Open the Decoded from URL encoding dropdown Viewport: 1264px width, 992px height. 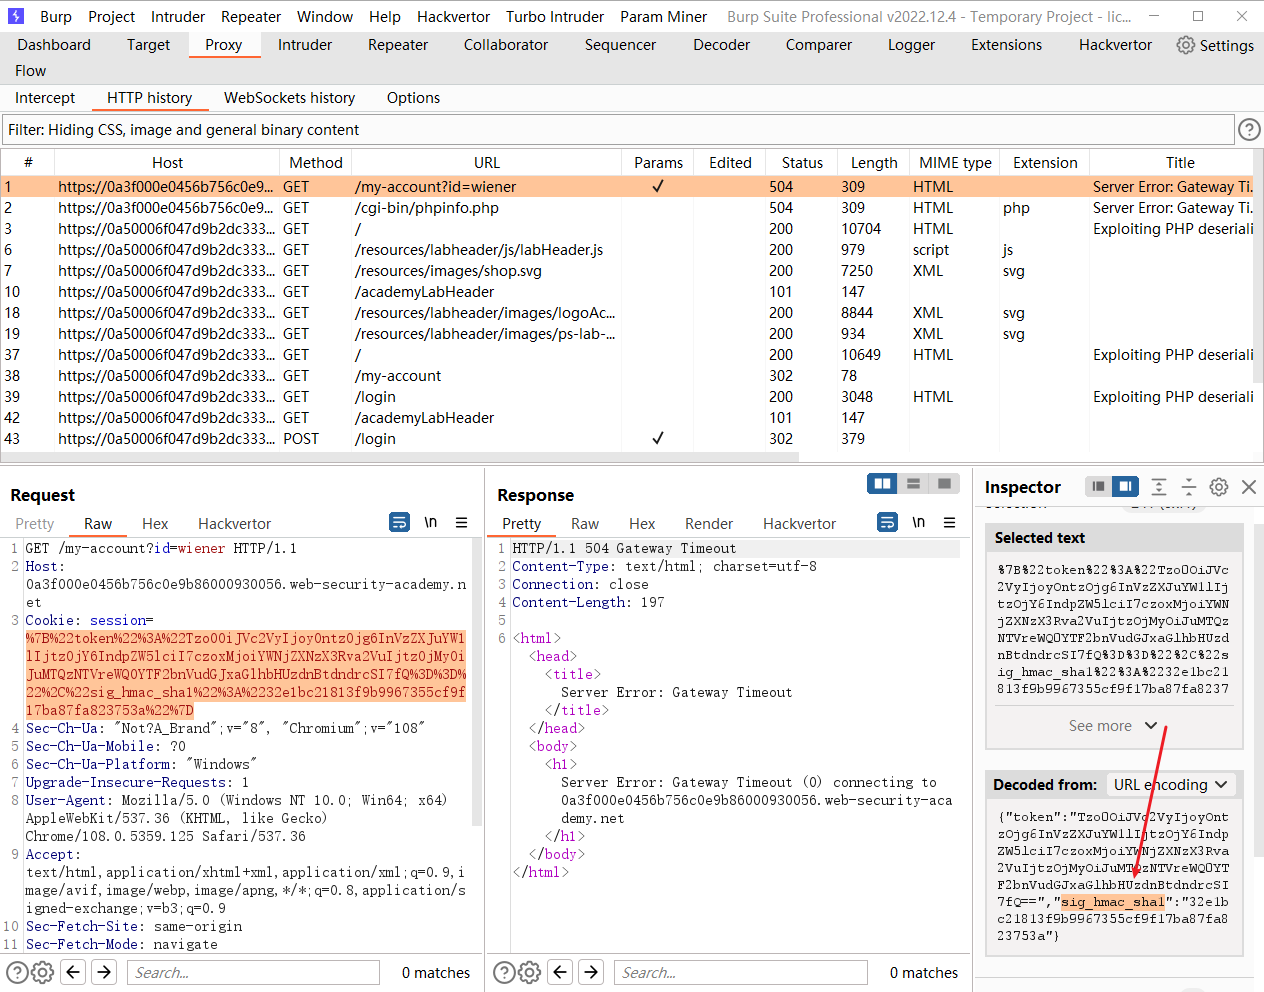click(x=1170, y=785)
